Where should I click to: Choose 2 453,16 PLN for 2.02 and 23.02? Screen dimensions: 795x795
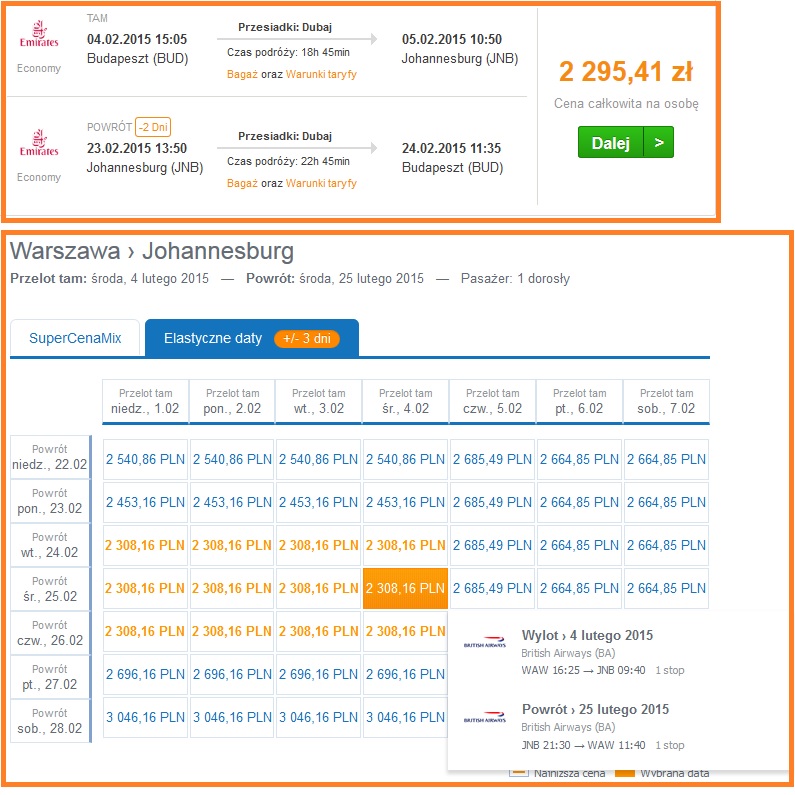point(232,502)
